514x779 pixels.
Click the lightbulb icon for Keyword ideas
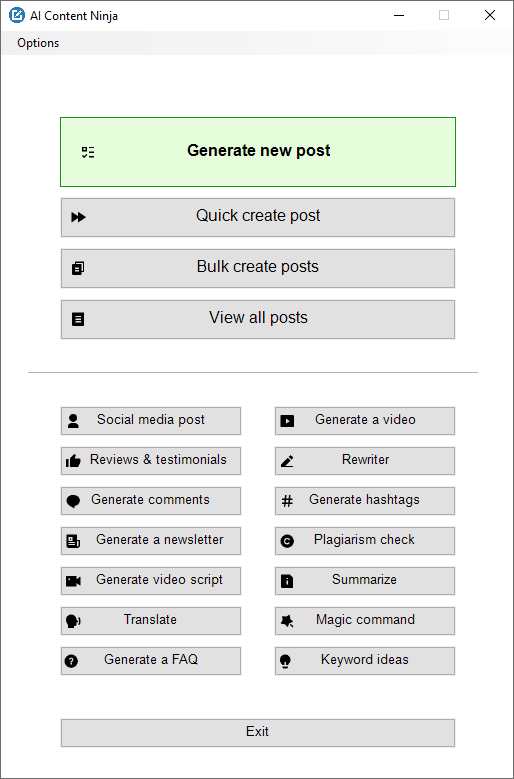(285, 661)
